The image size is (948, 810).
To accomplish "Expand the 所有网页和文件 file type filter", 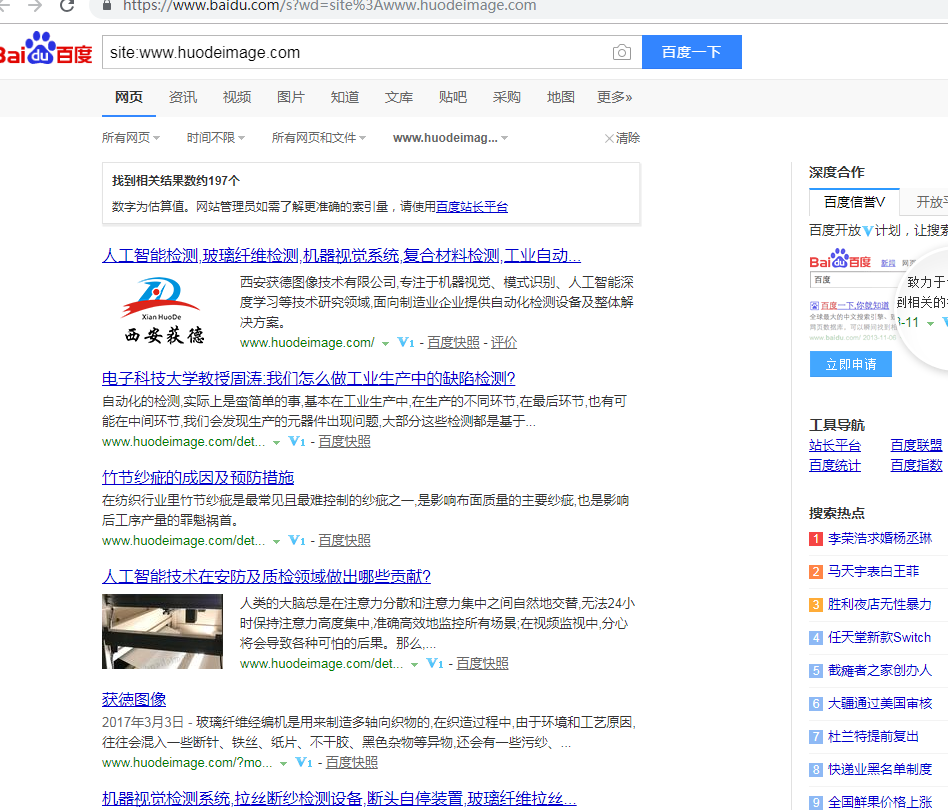I will pos(319,138).
